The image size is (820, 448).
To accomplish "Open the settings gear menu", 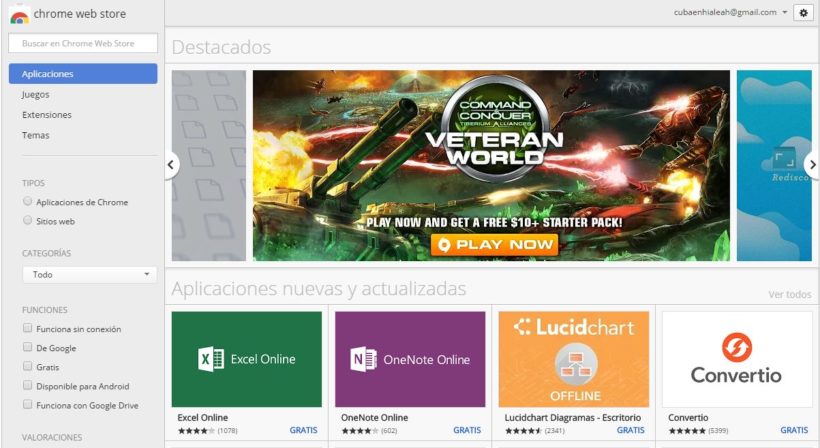I will (803, 13).
